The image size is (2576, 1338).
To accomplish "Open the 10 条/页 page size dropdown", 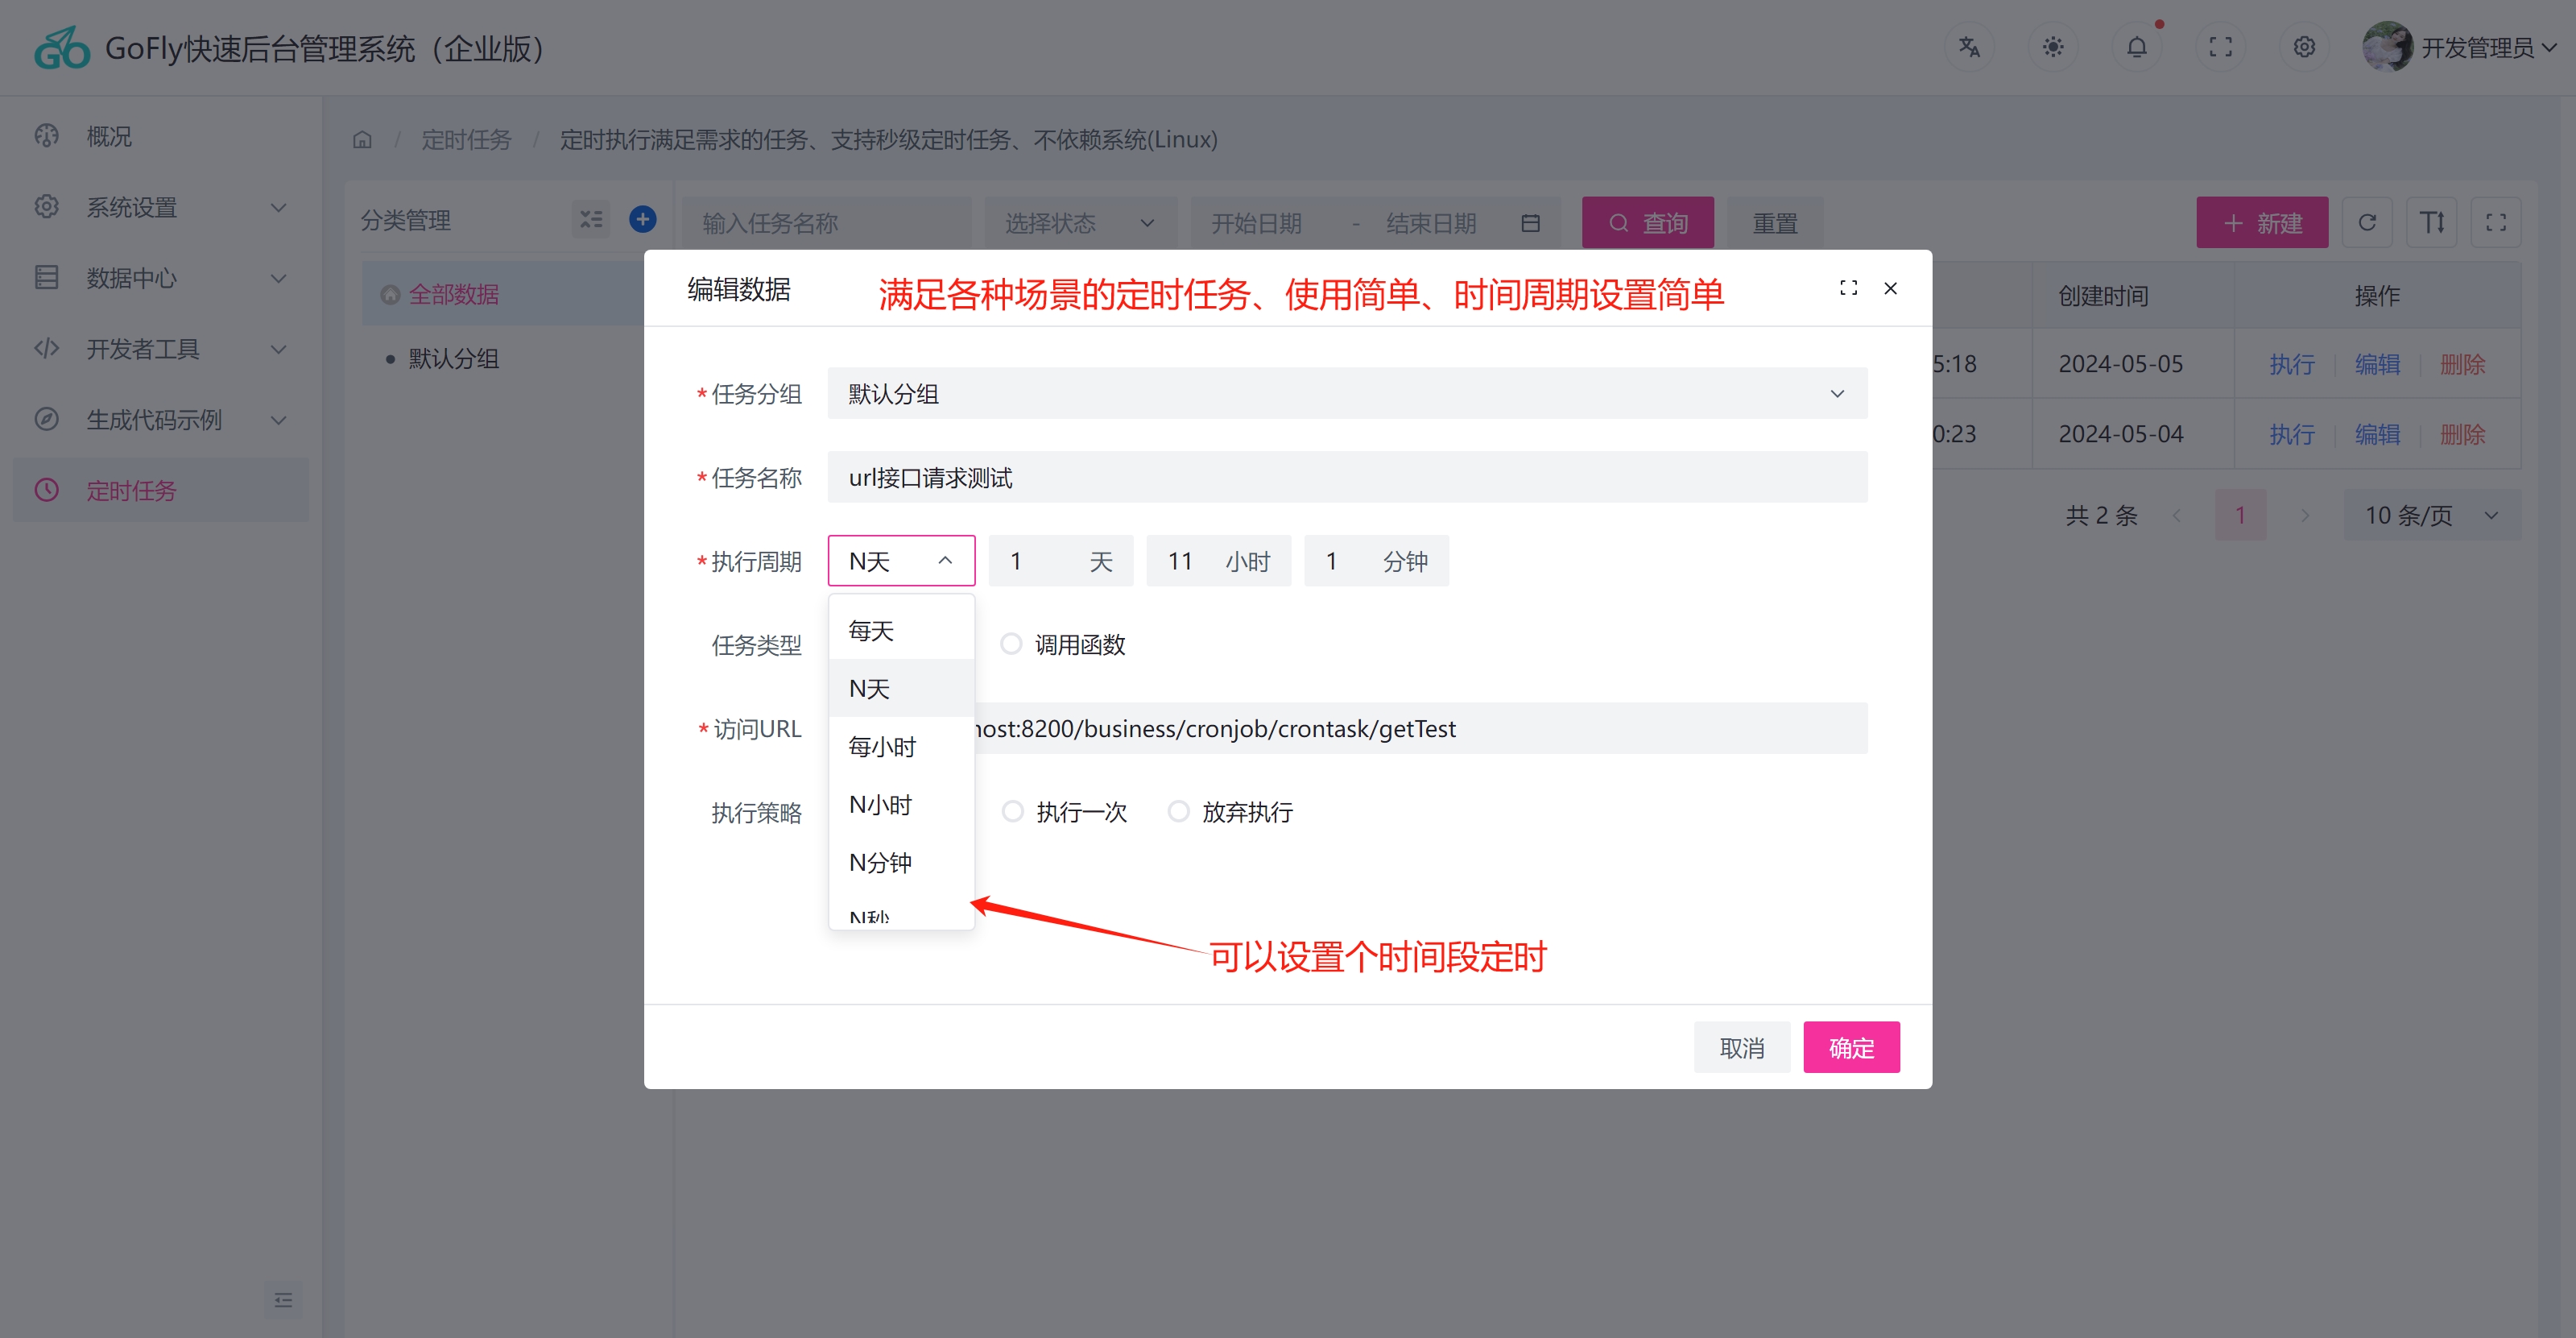I will tap(2431, 515).
